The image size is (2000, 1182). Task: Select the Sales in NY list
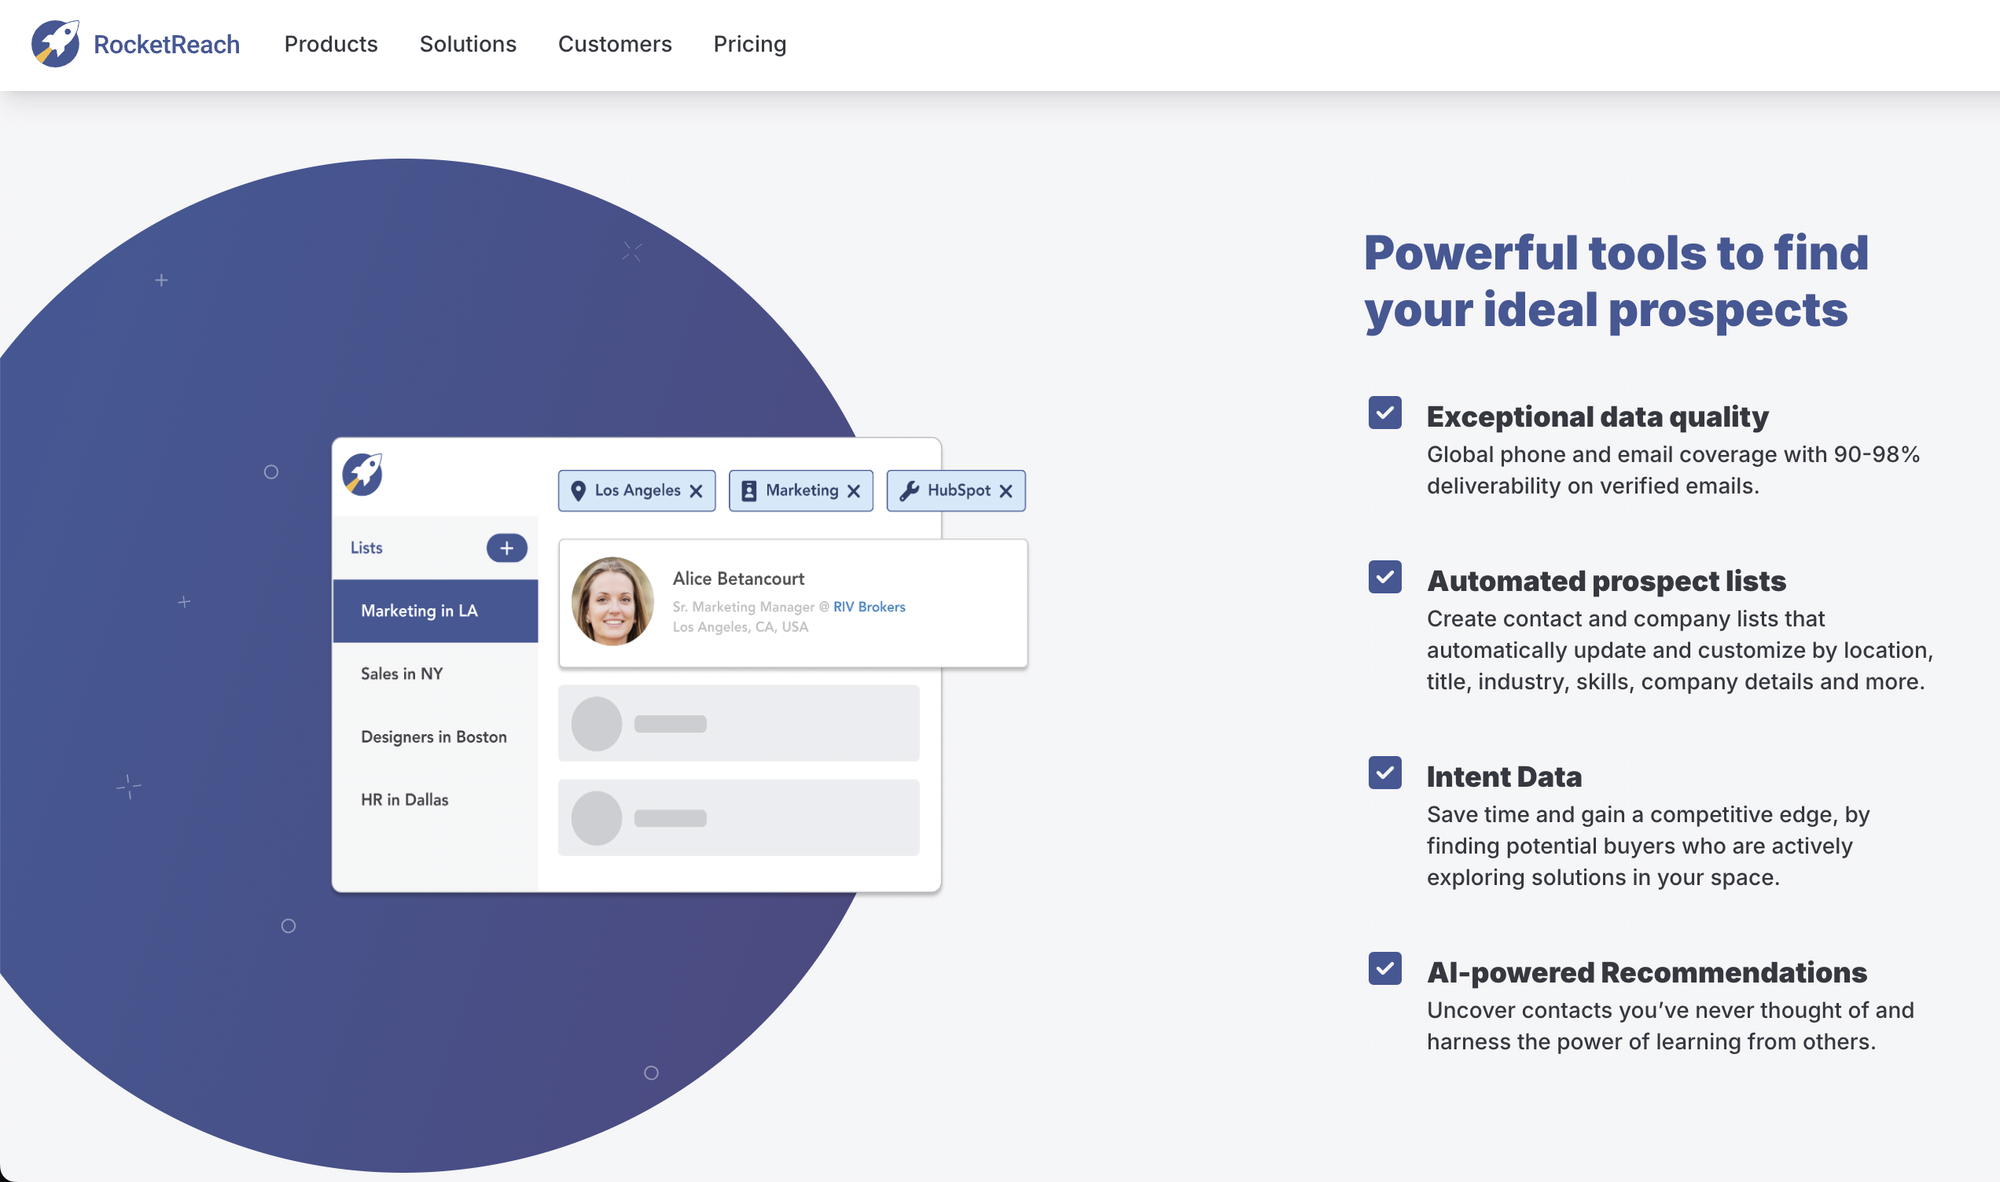402,674
